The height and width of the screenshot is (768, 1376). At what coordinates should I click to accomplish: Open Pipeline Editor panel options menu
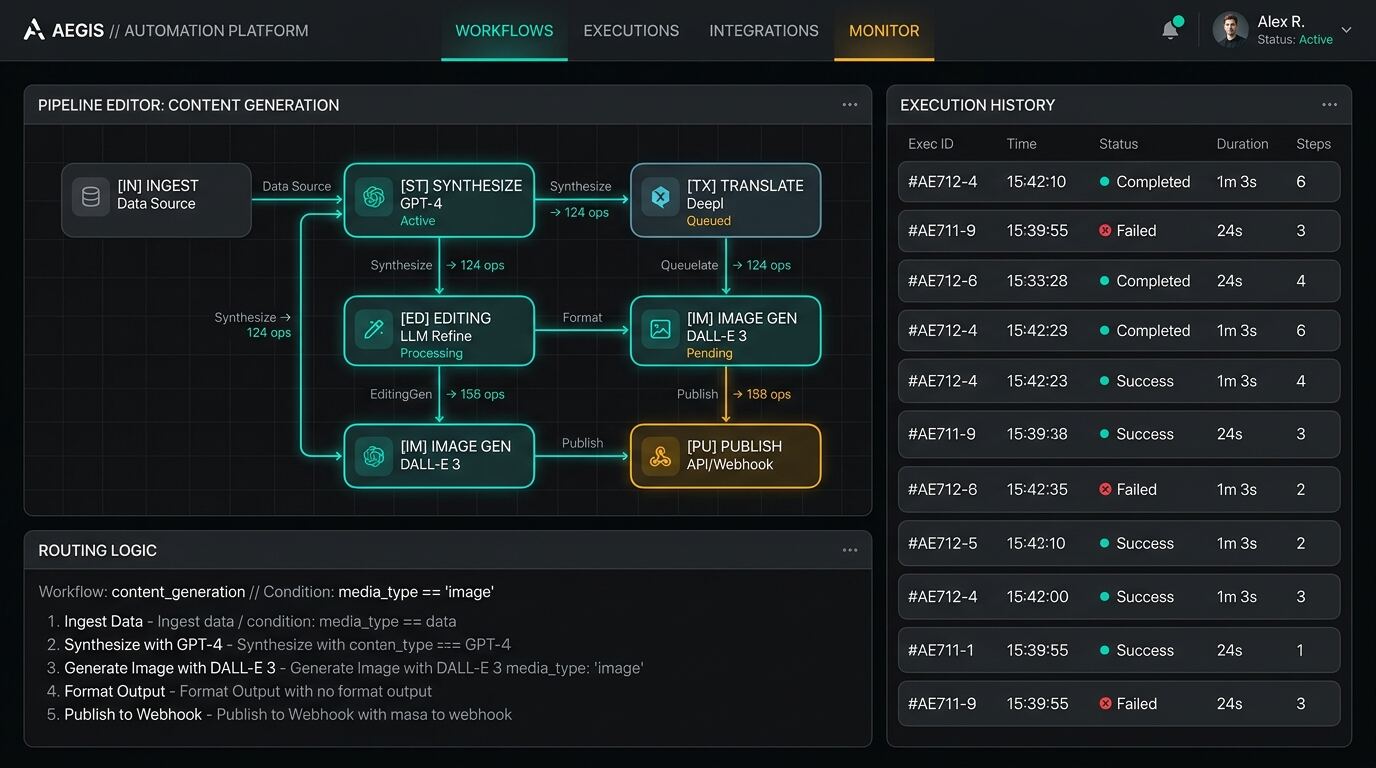coord(850,105)
